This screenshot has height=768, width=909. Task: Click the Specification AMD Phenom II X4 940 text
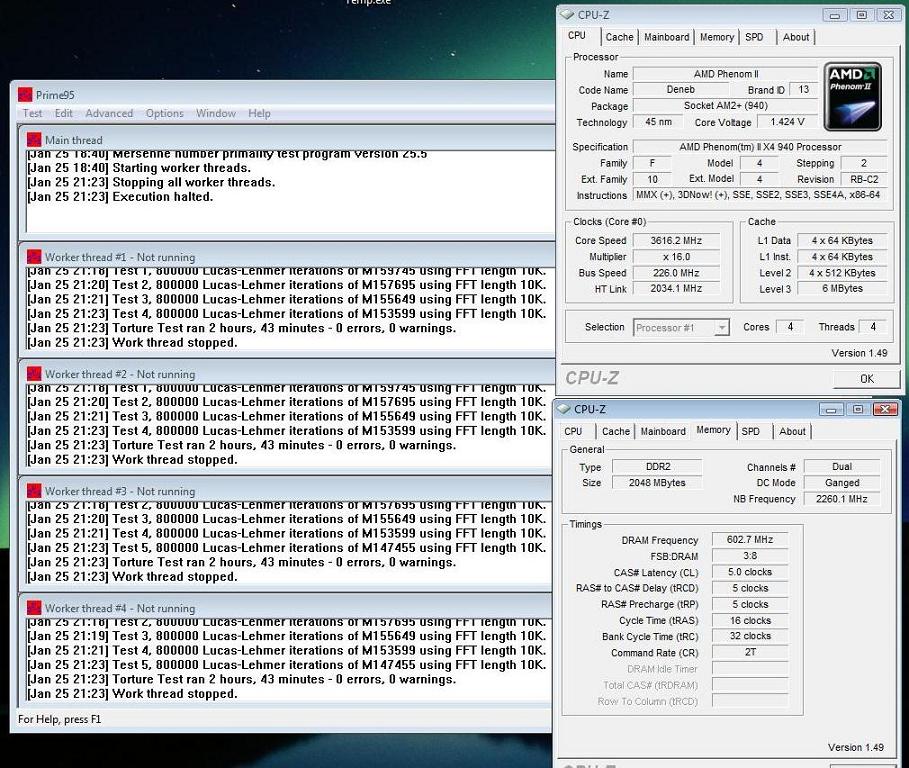pos(760,147)
